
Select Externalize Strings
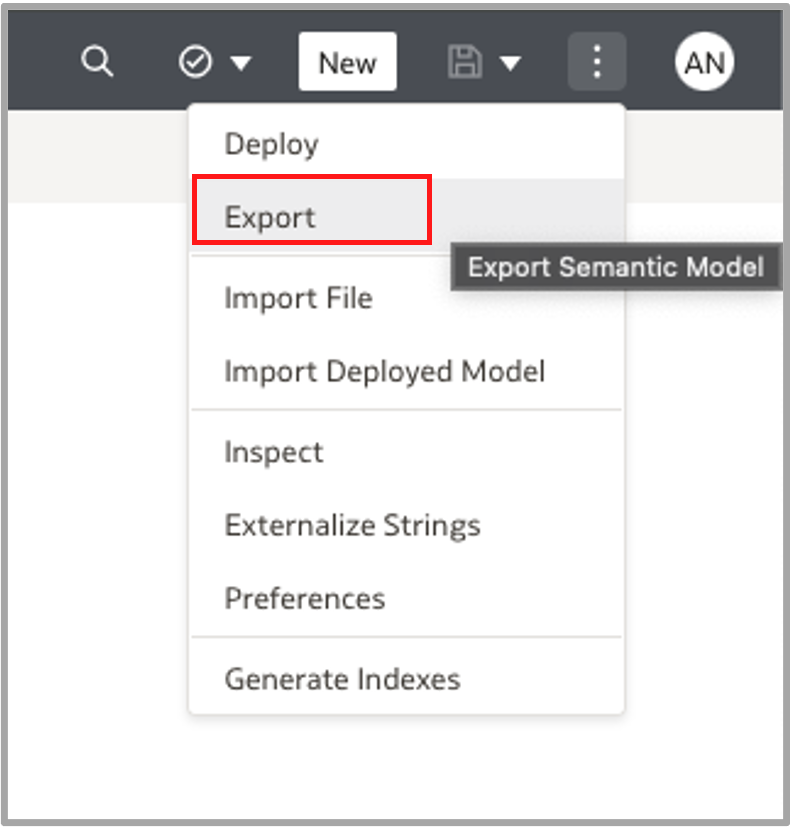352,525
